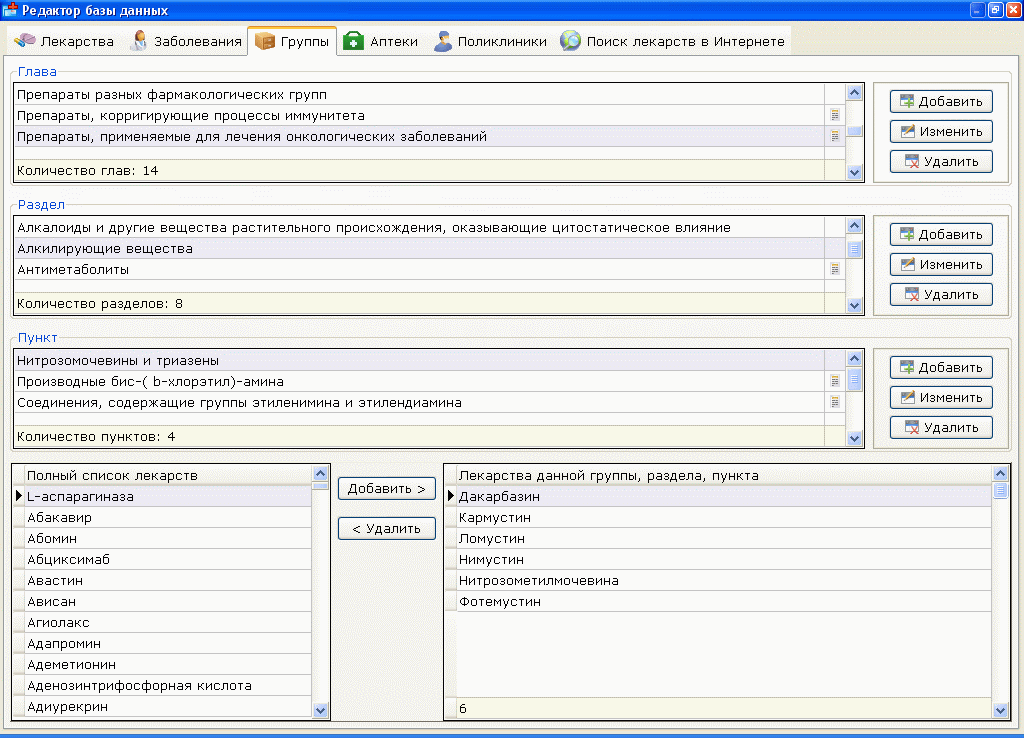
Task: Select 'Производные бис-( b-хлорэтил)-амина' row
Action: point(419,381)
